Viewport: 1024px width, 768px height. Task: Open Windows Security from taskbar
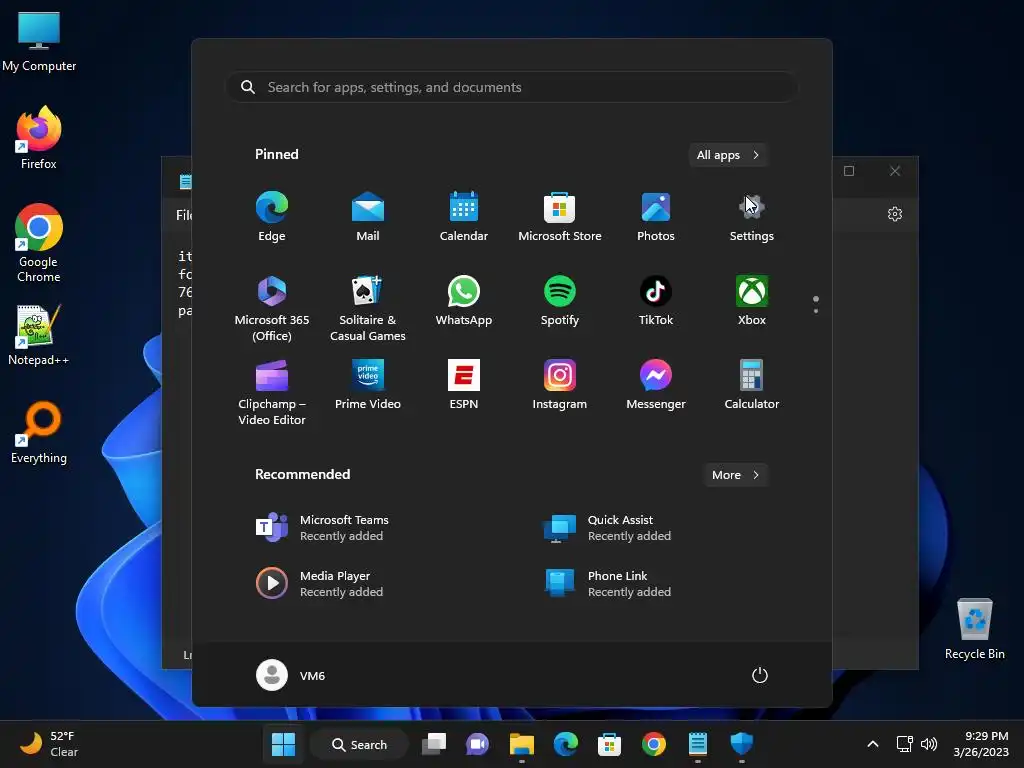[x=741, y=744]
